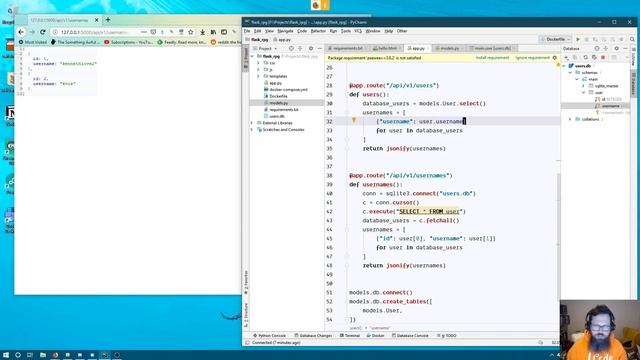640x360 pixels.
Task: Open Firefox downloads arrow icon
Action: [x=202, y=32]
